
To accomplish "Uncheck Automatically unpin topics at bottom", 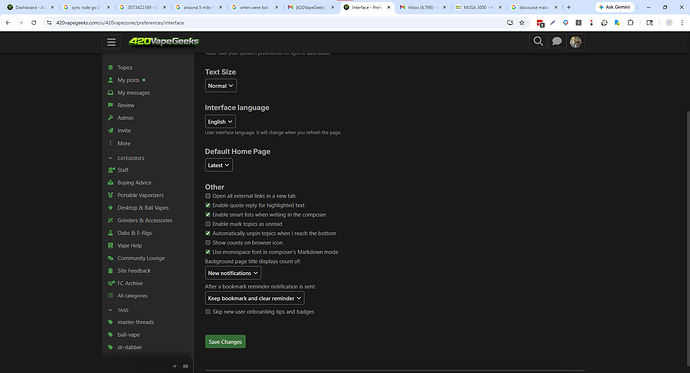I will (208, 233).
